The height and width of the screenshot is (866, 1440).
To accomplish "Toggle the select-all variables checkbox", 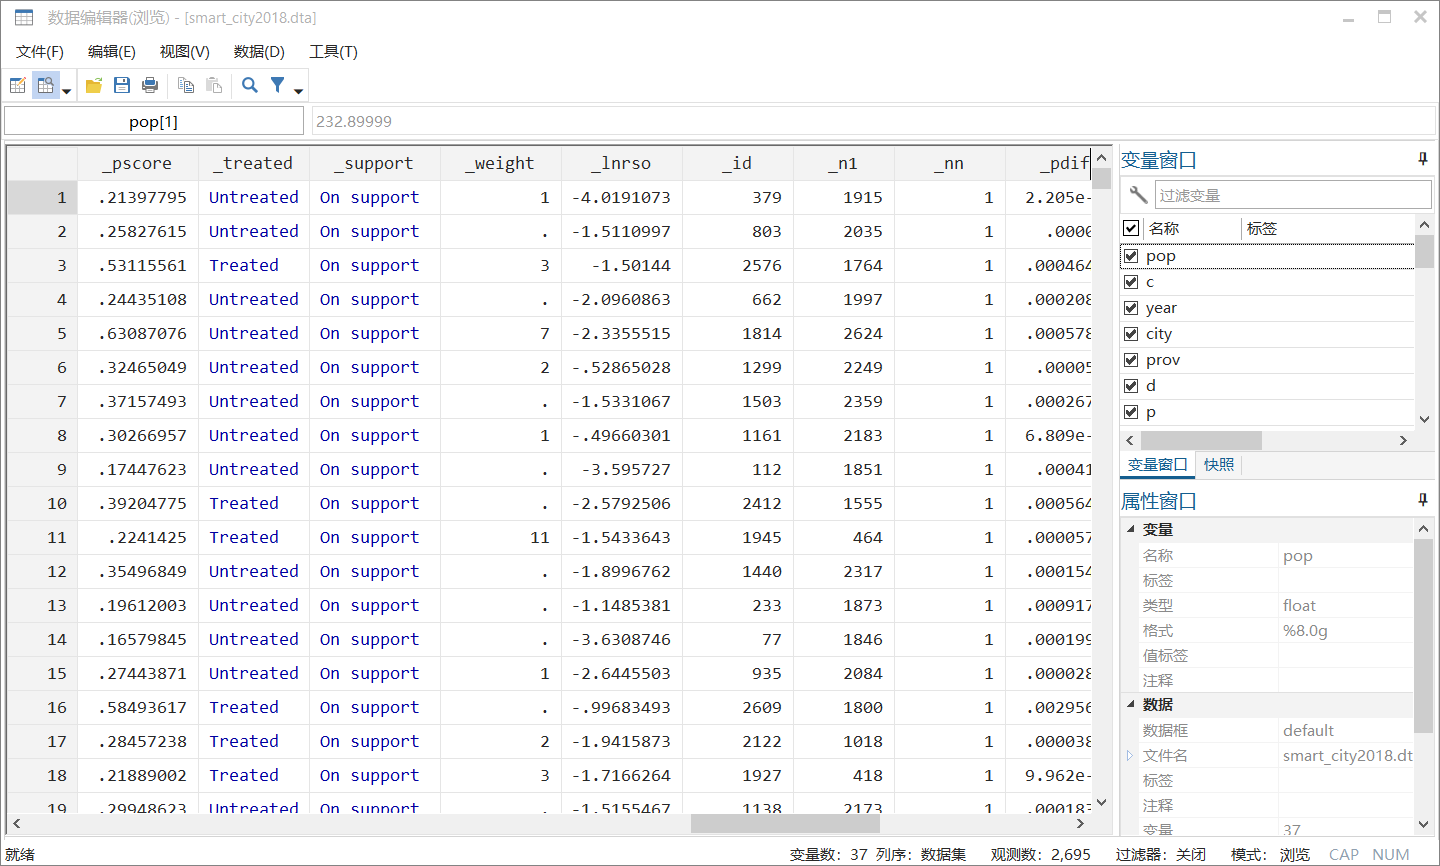I will pos(1131,228).
